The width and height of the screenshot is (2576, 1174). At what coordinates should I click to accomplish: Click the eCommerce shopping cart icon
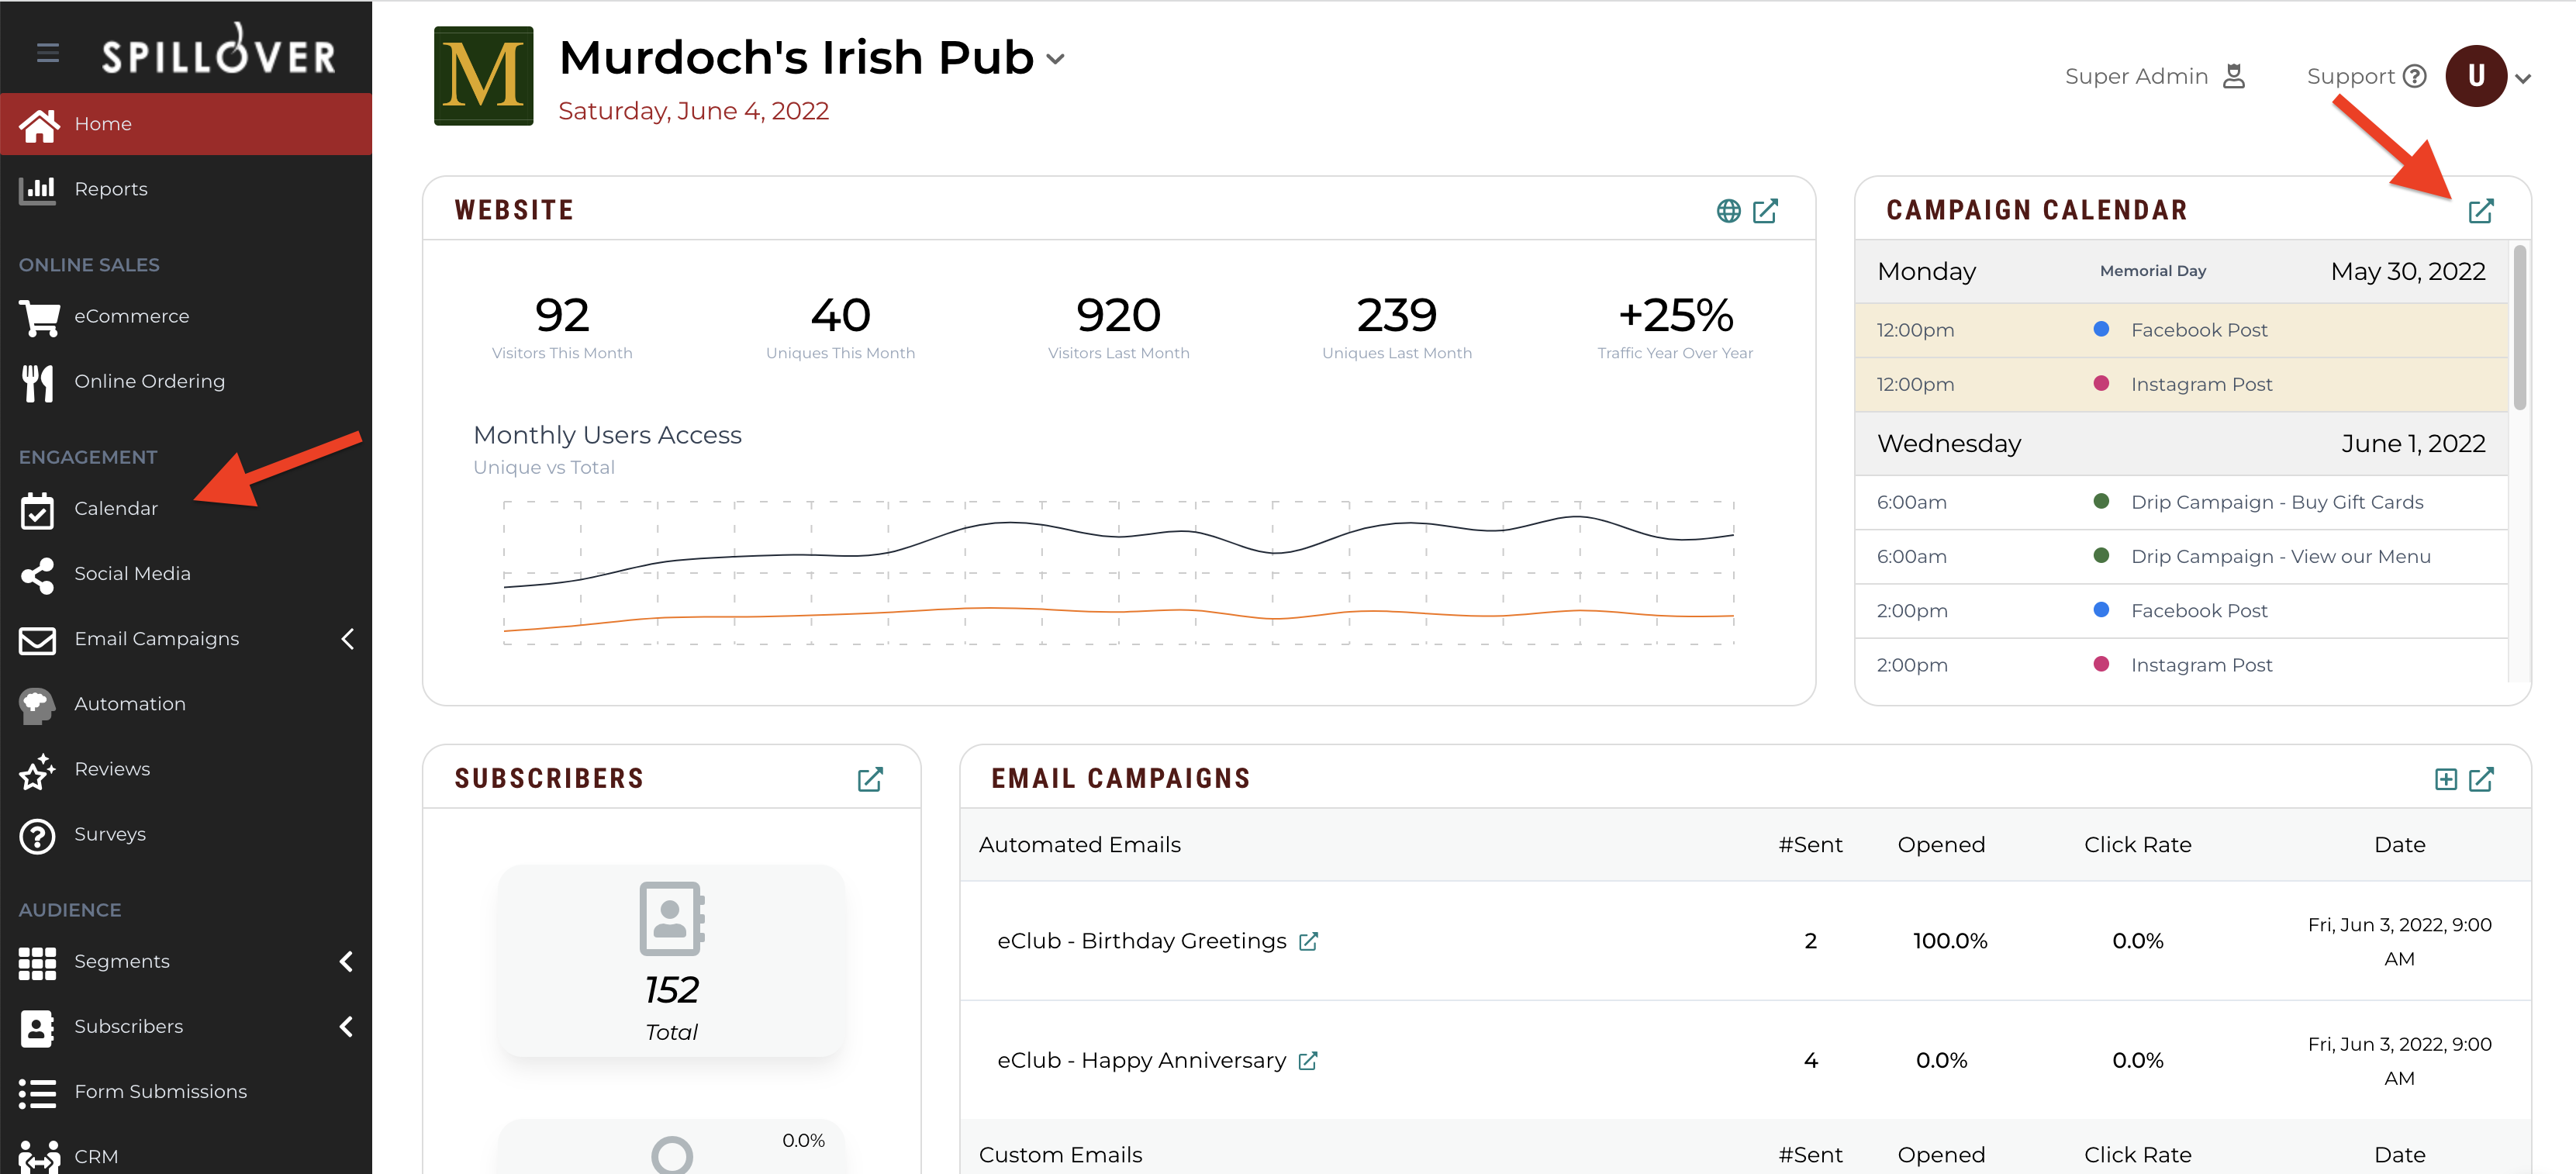click(x=39, y=318)
